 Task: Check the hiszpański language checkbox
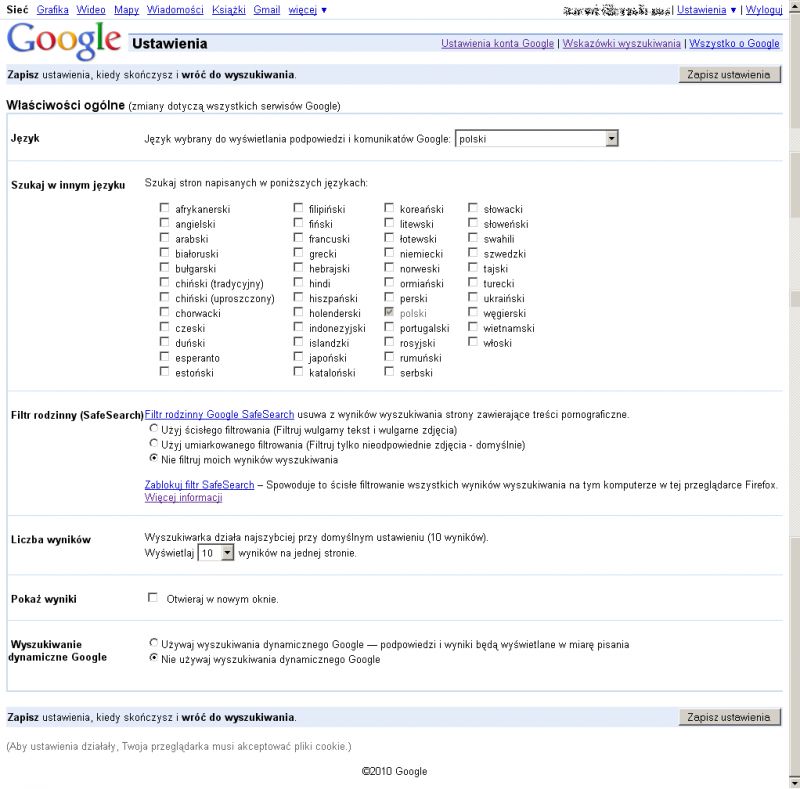298,297
